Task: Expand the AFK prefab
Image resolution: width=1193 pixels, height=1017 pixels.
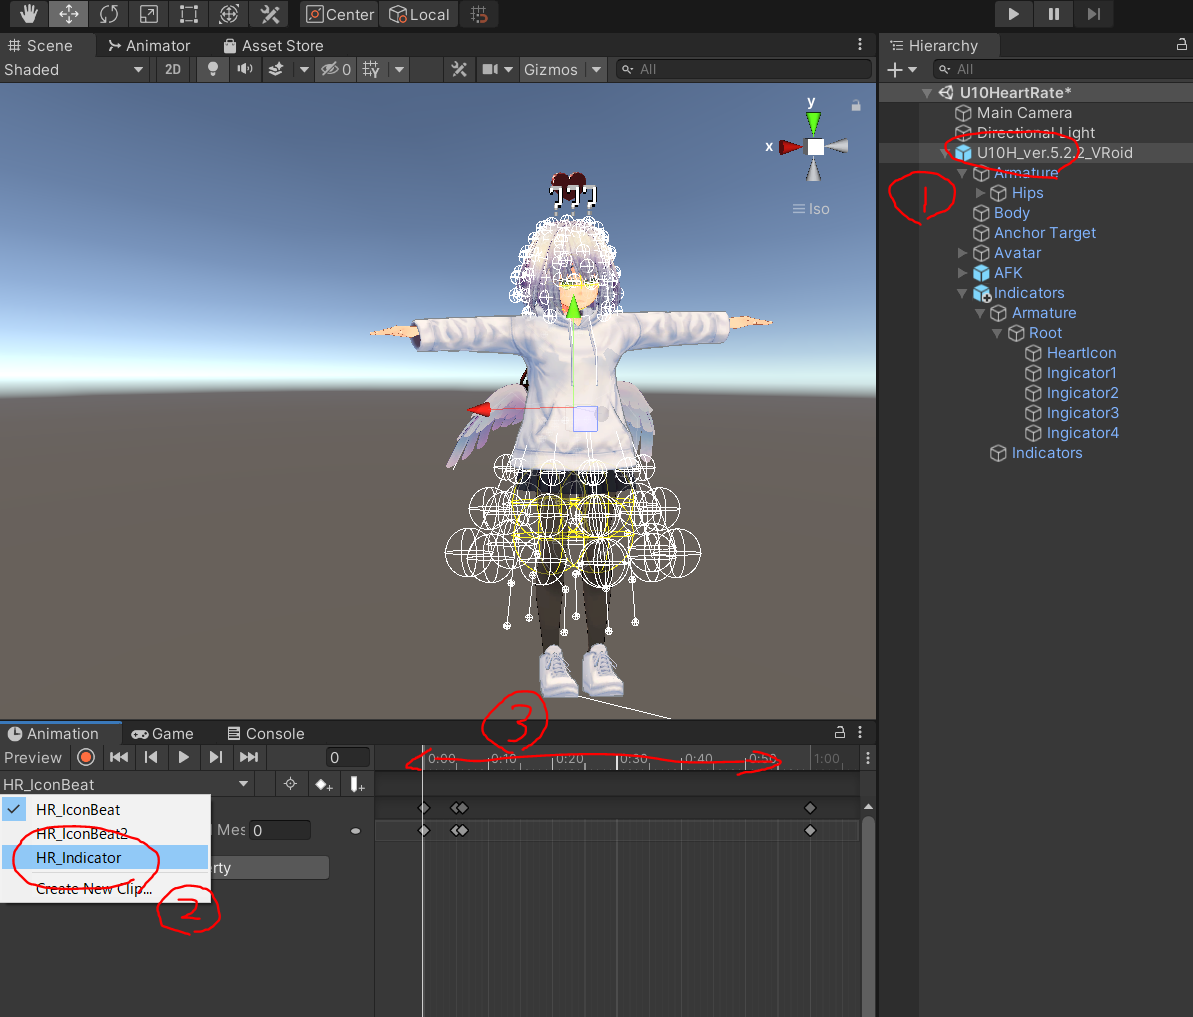Action: (962, 272)
